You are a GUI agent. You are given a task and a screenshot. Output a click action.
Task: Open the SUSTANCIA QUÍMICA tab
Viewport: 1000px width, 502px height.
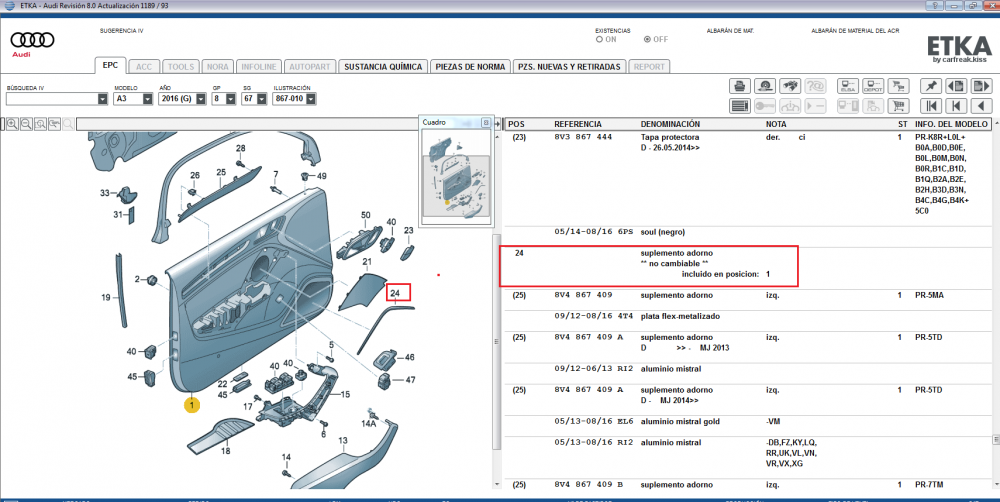(383, 66)
